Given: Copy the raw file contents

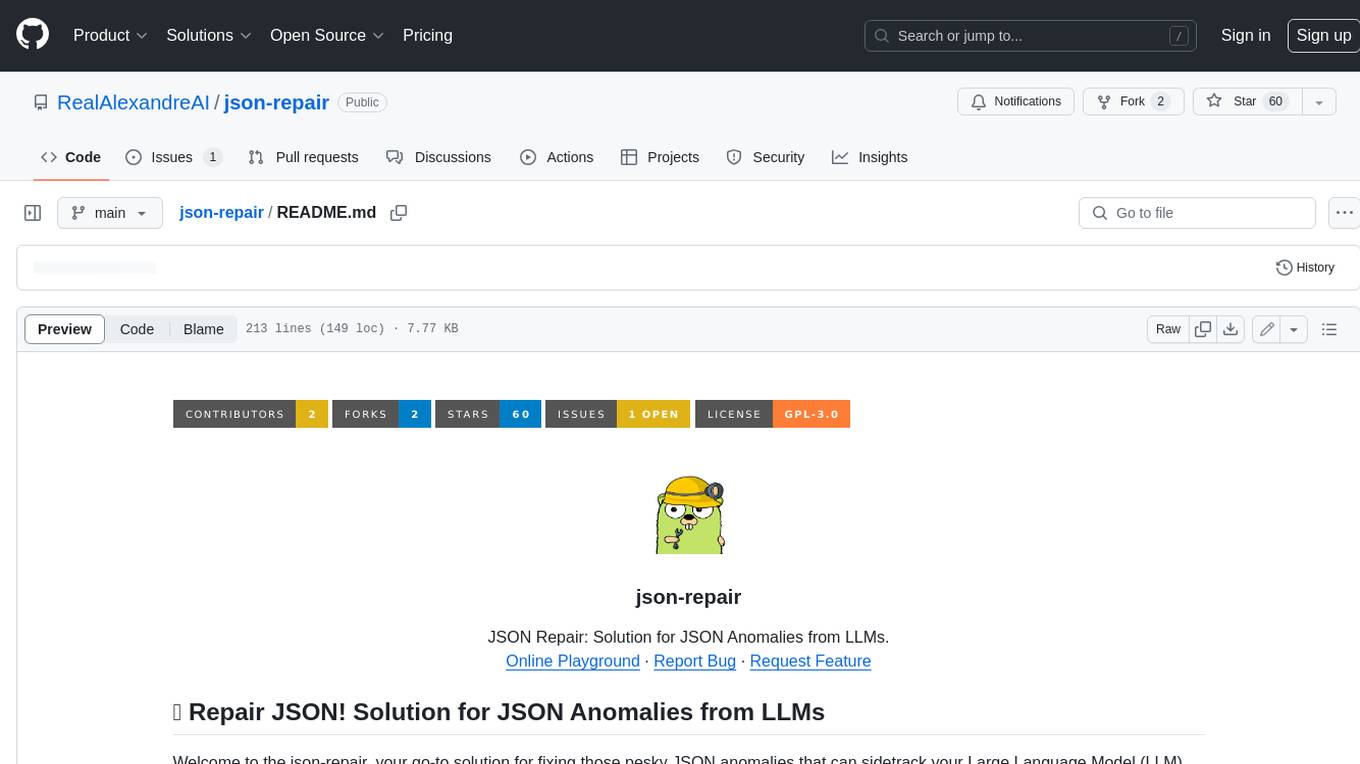Looking at the screenshot, I should tap(1203, 329).
